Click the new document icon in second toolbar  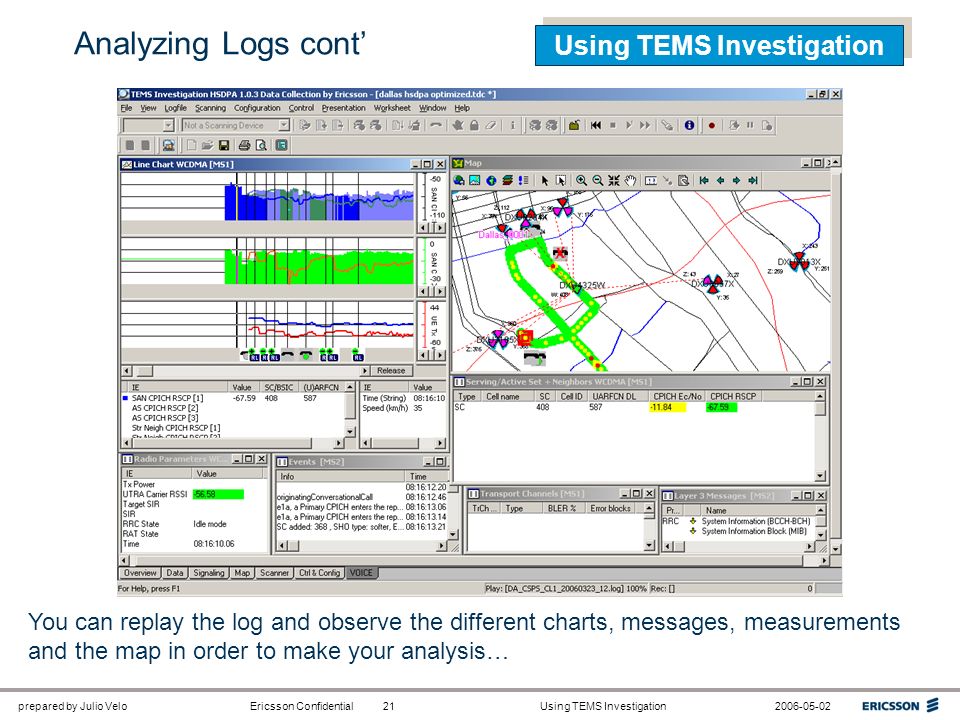click(192, 146)
